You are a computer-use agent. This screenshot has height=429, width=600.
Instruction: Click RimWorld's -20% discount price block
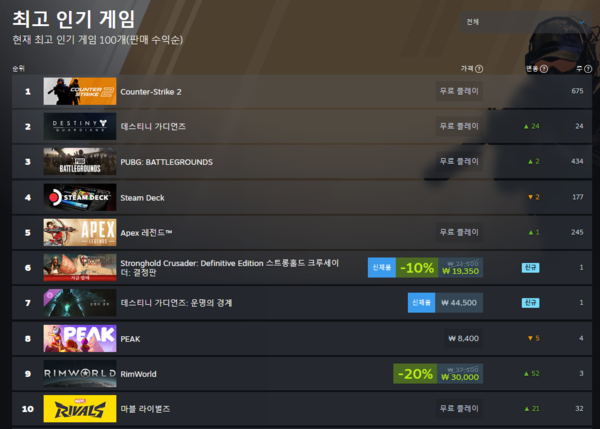438,374
